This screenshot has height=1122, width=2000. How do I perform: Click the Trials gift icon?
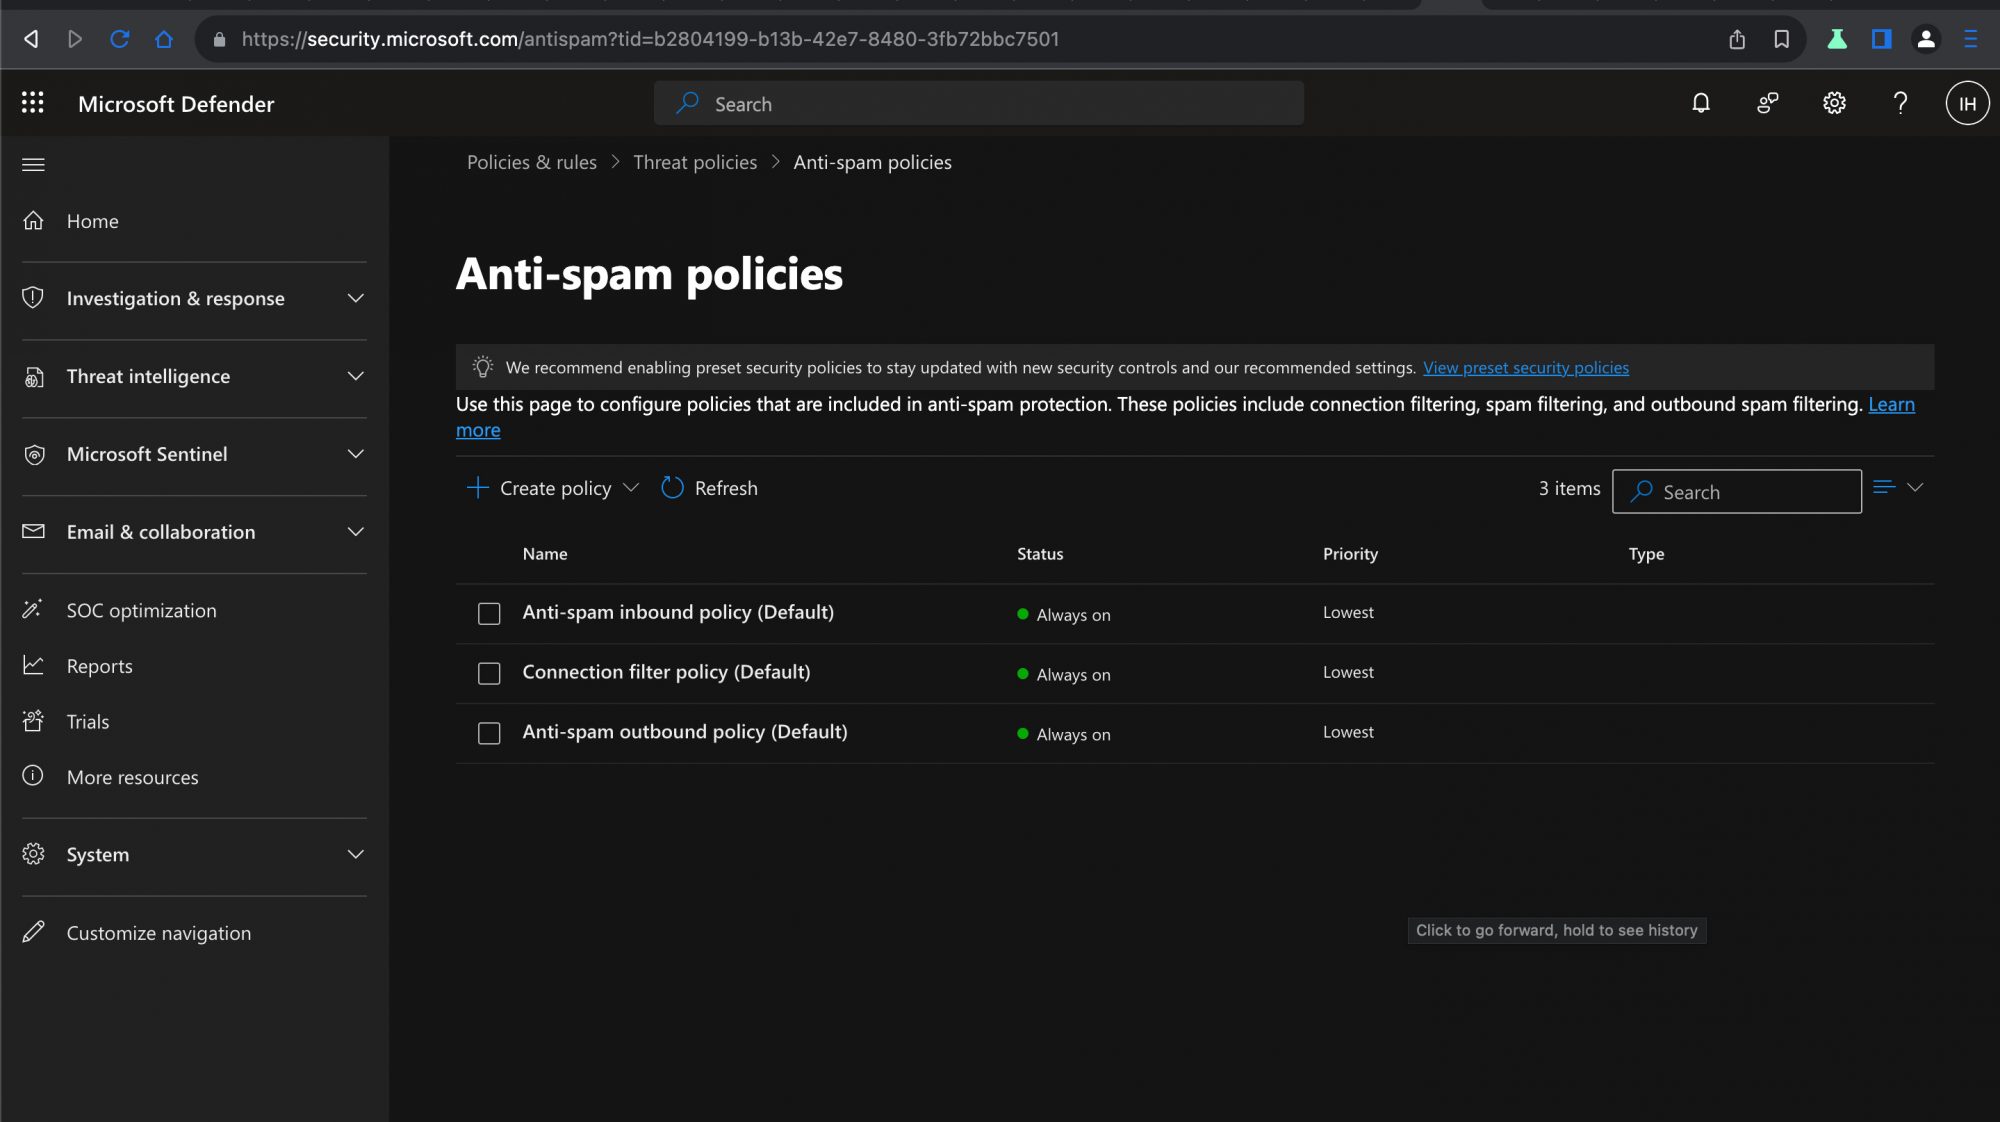pos(33,721)
